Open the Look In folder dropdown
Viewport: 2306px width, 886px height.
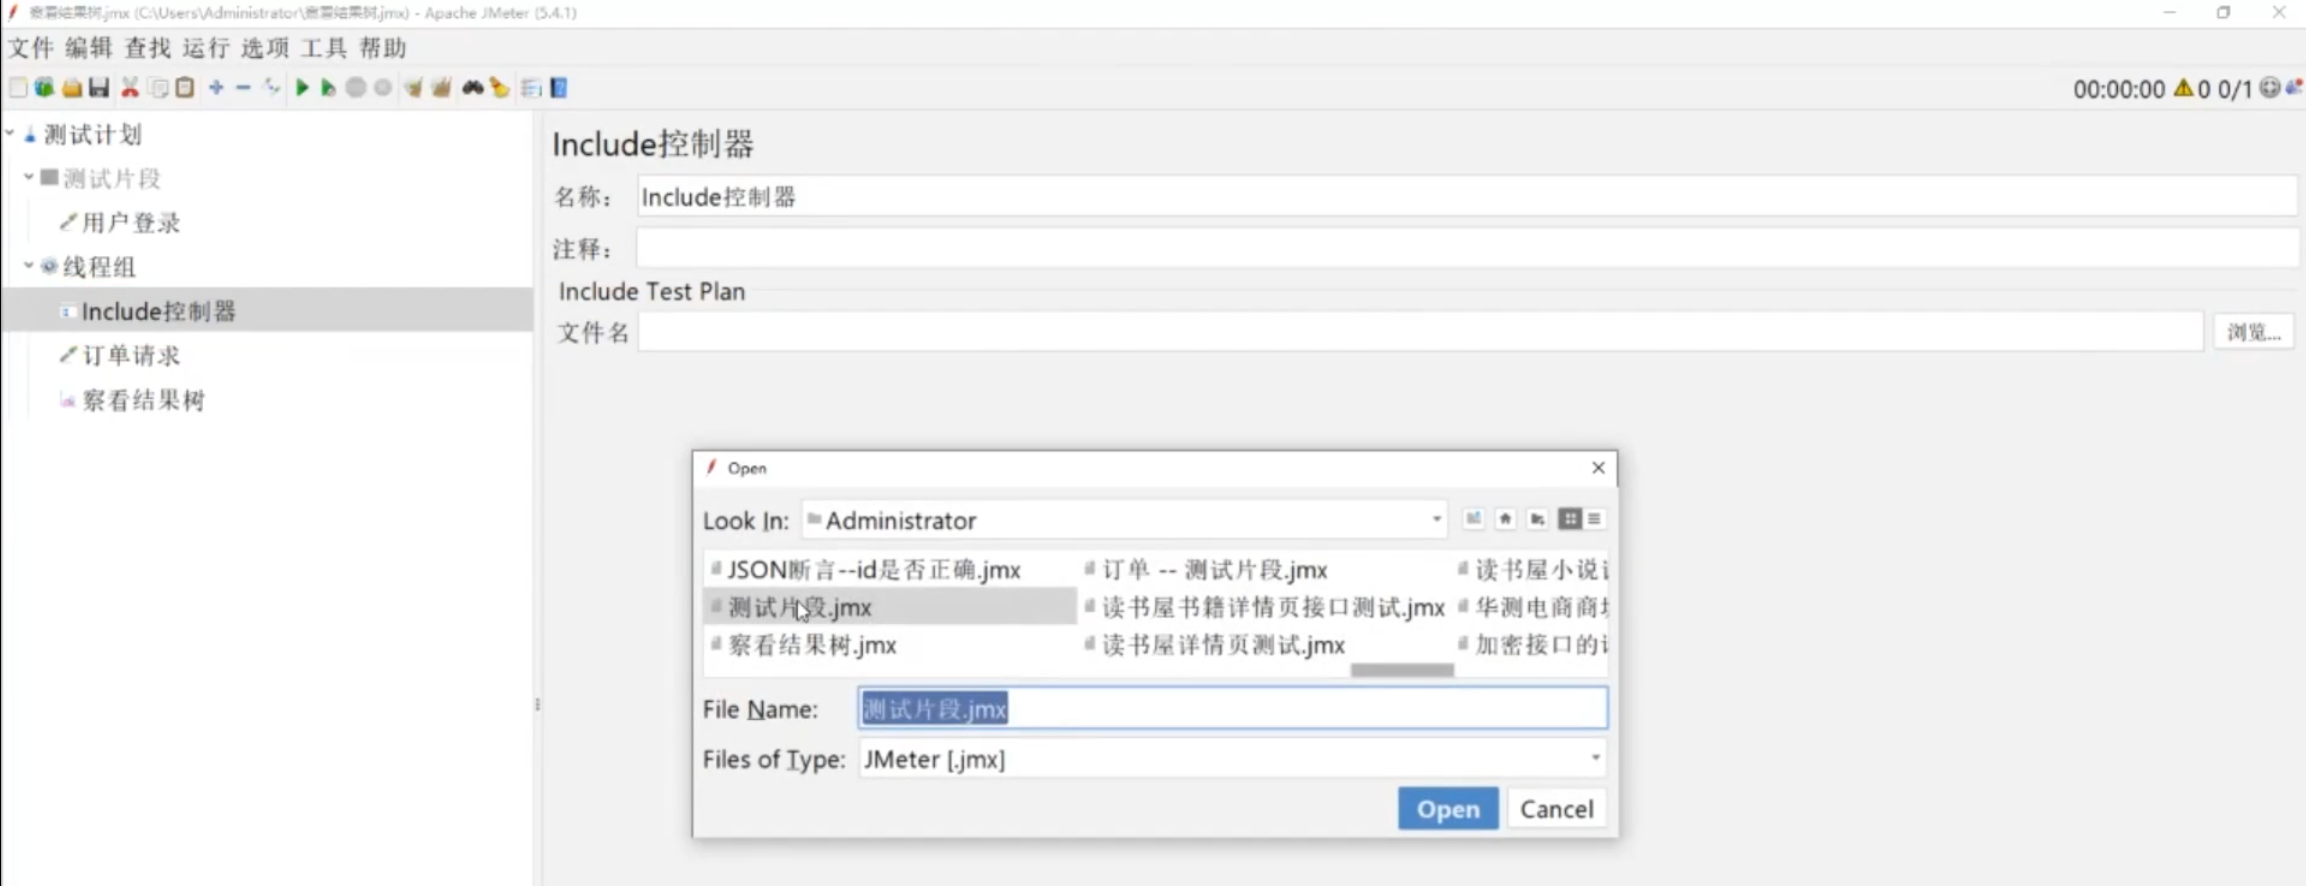1436,520
